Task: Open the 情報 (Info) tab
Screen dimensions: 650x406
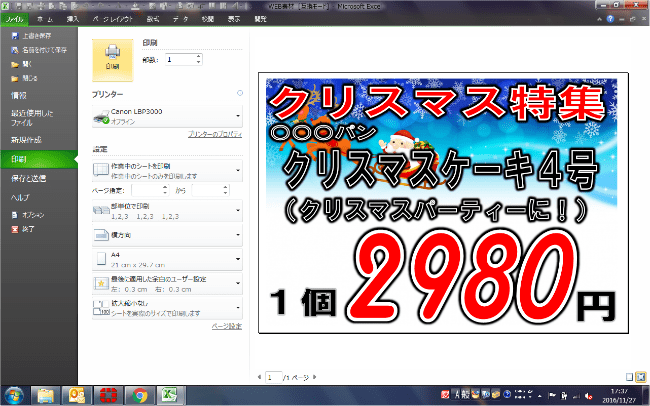Action: (19, 95)
